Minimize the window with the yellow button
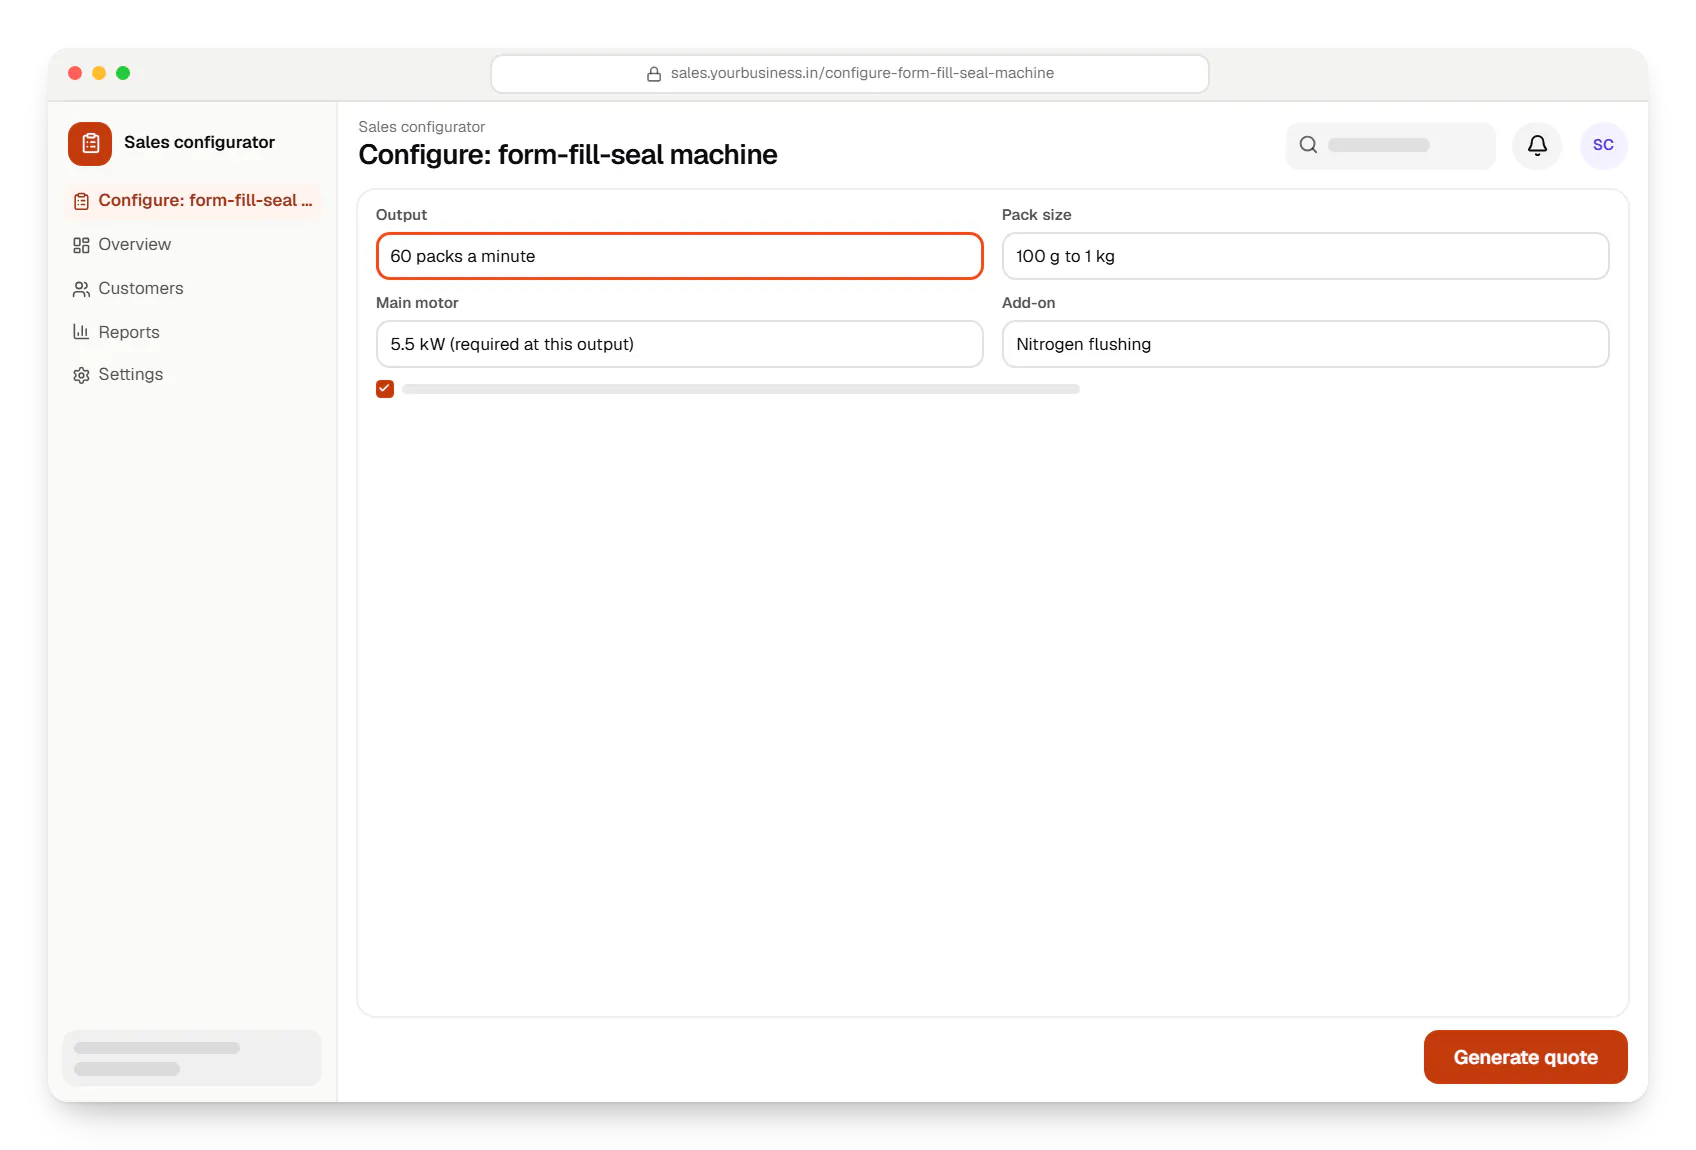 (99, 73)
